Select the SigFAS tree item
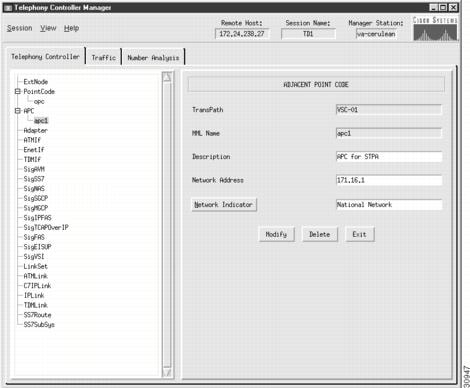470x388 pixels. pyautogui.click(x=34, y=237)
